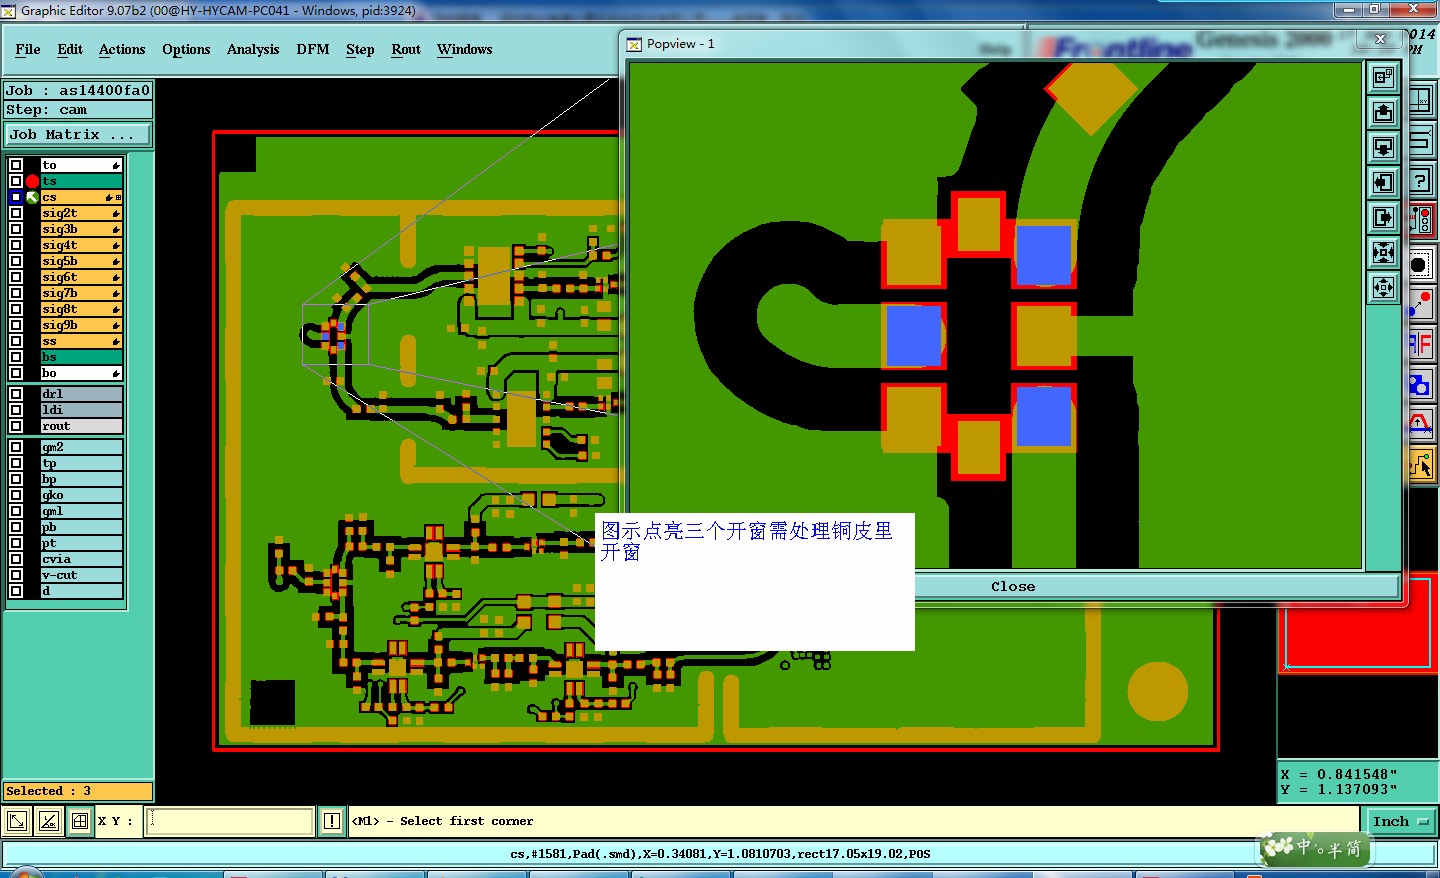The width and height of the screenshot is (1440, 878).
Task: Select the bo layer name
Action: click(81, 373)
